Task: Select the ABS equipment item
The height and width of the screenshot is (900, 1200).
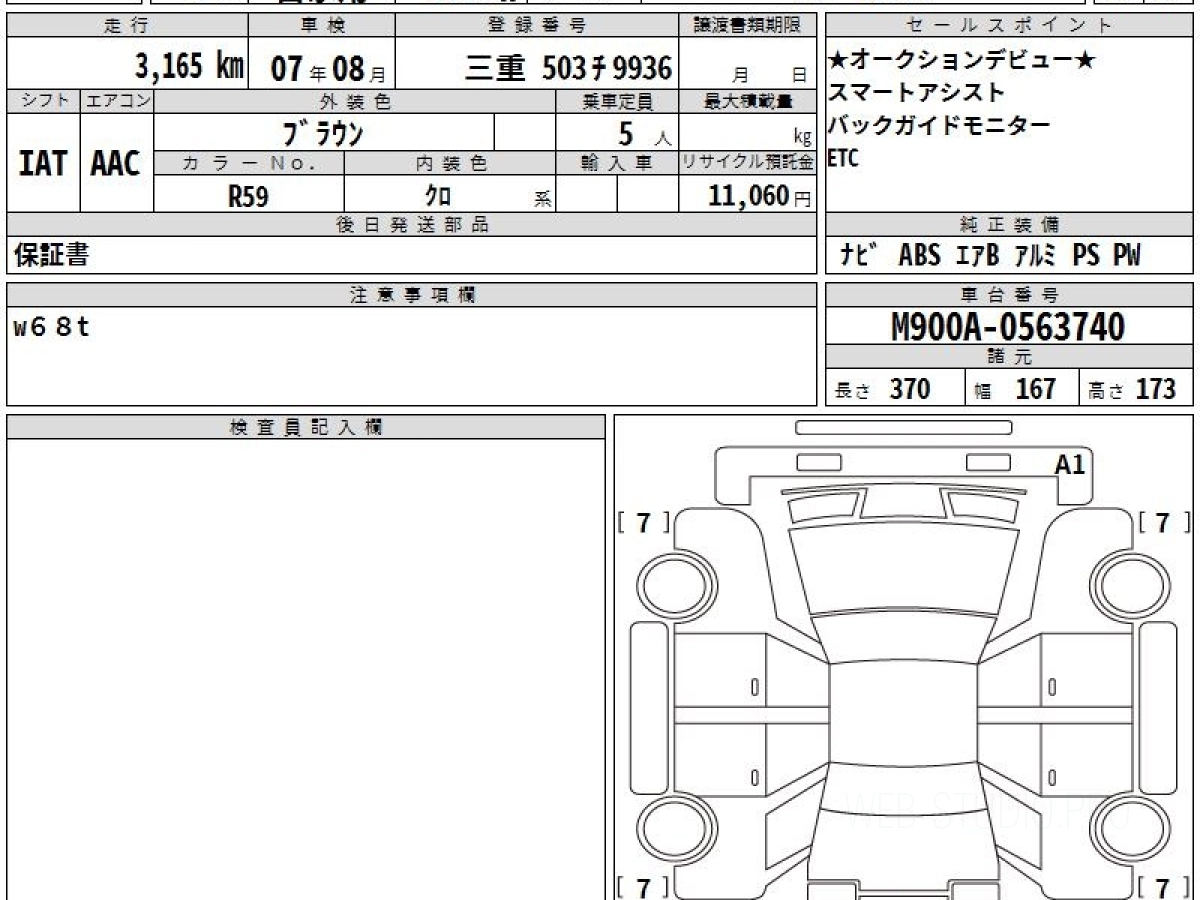Action: tap(919, 255)
